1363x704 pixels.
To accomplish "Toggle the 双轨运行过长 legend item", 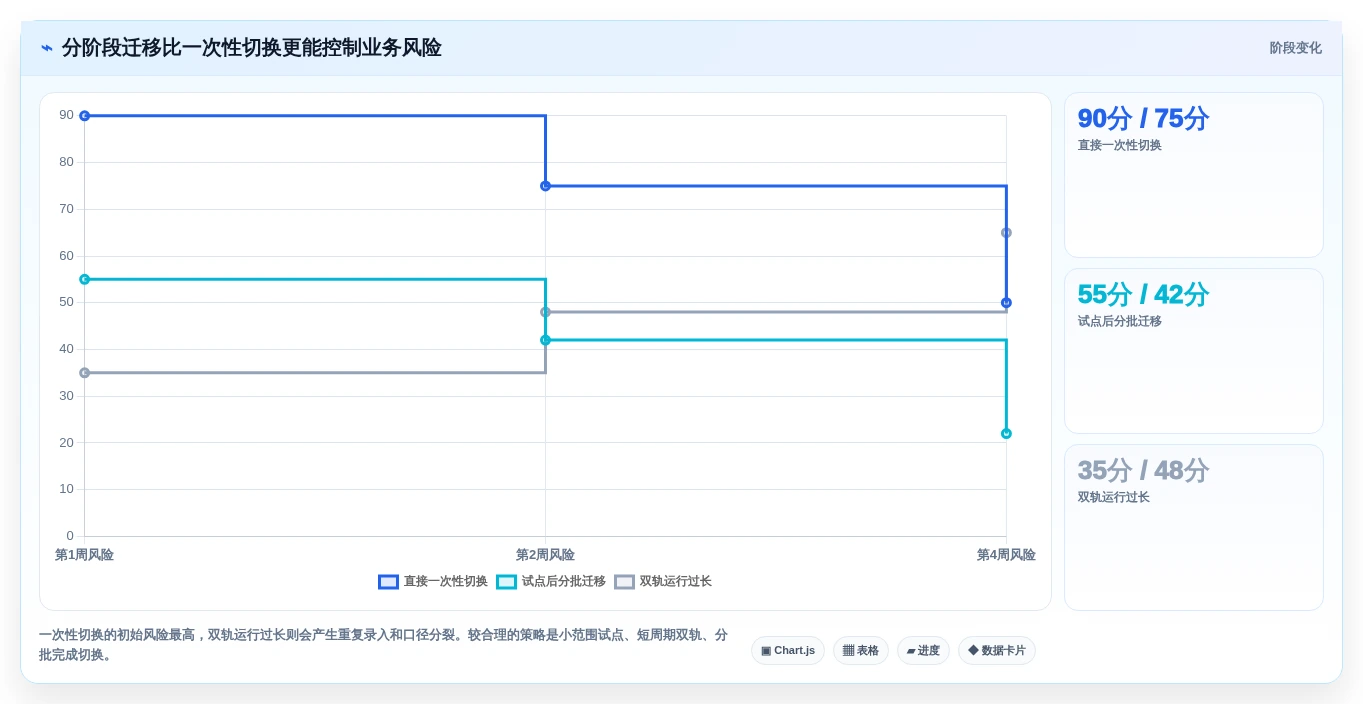I will point(663,581).
